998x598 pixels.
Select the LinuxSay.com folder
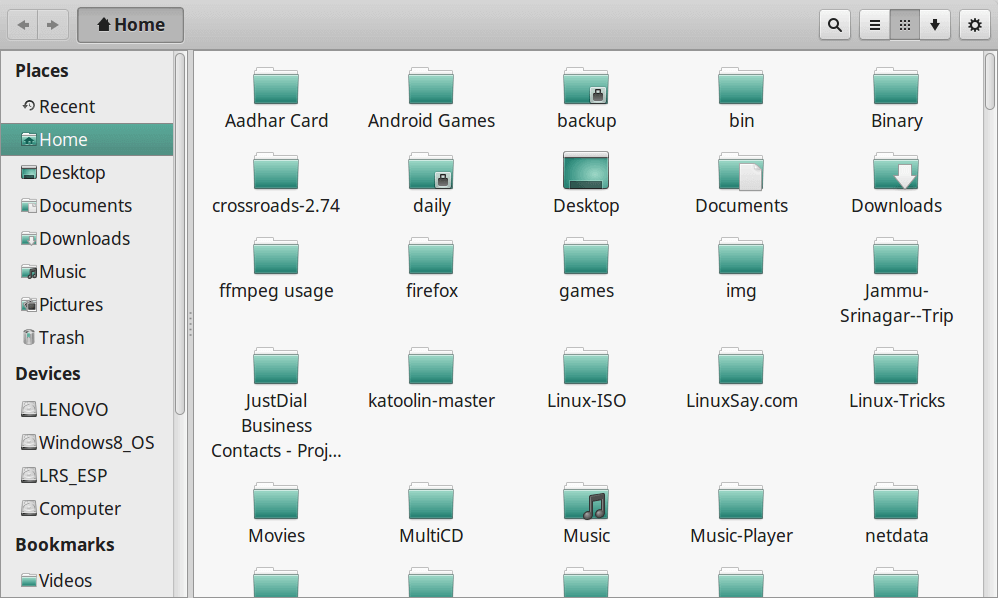pos(741,379)
